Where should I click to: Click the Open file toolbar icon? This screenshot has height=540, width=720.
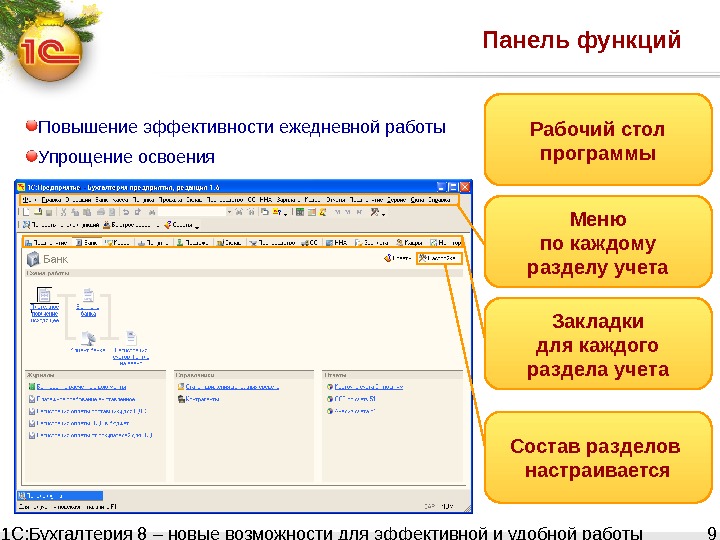tap(38, 212)
